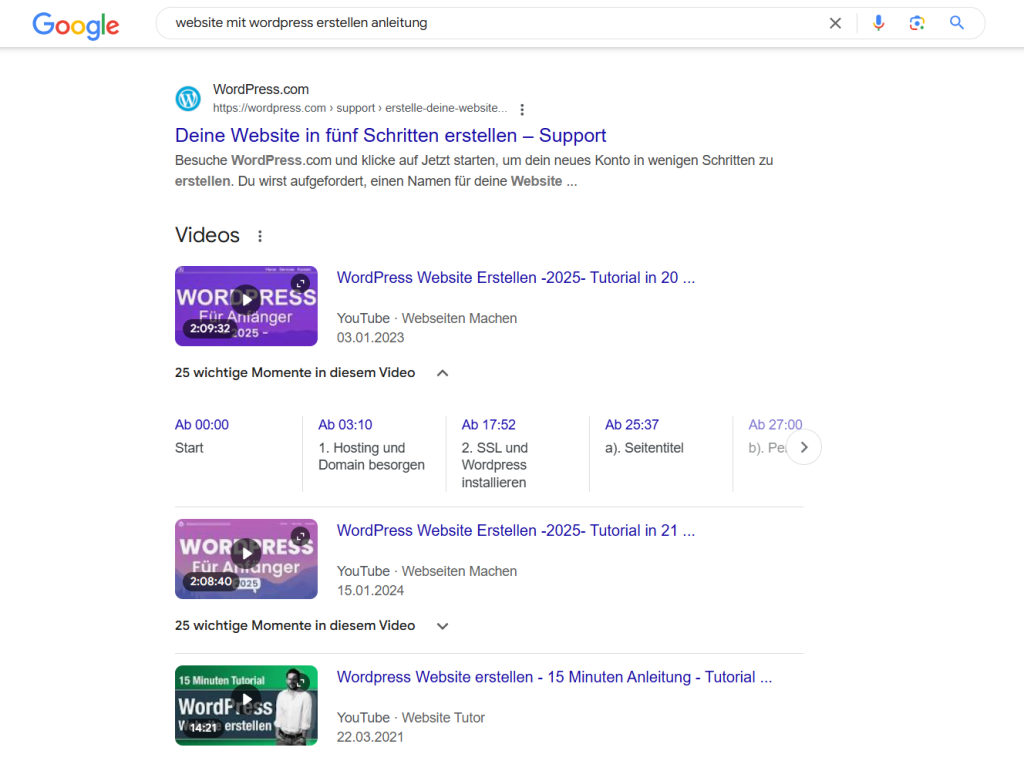The height and width of the screenshot is (761, 1024).
Task: Open 'Deine Website in fünf Schritten erstellen' link
Action: (x=390, y=135)
